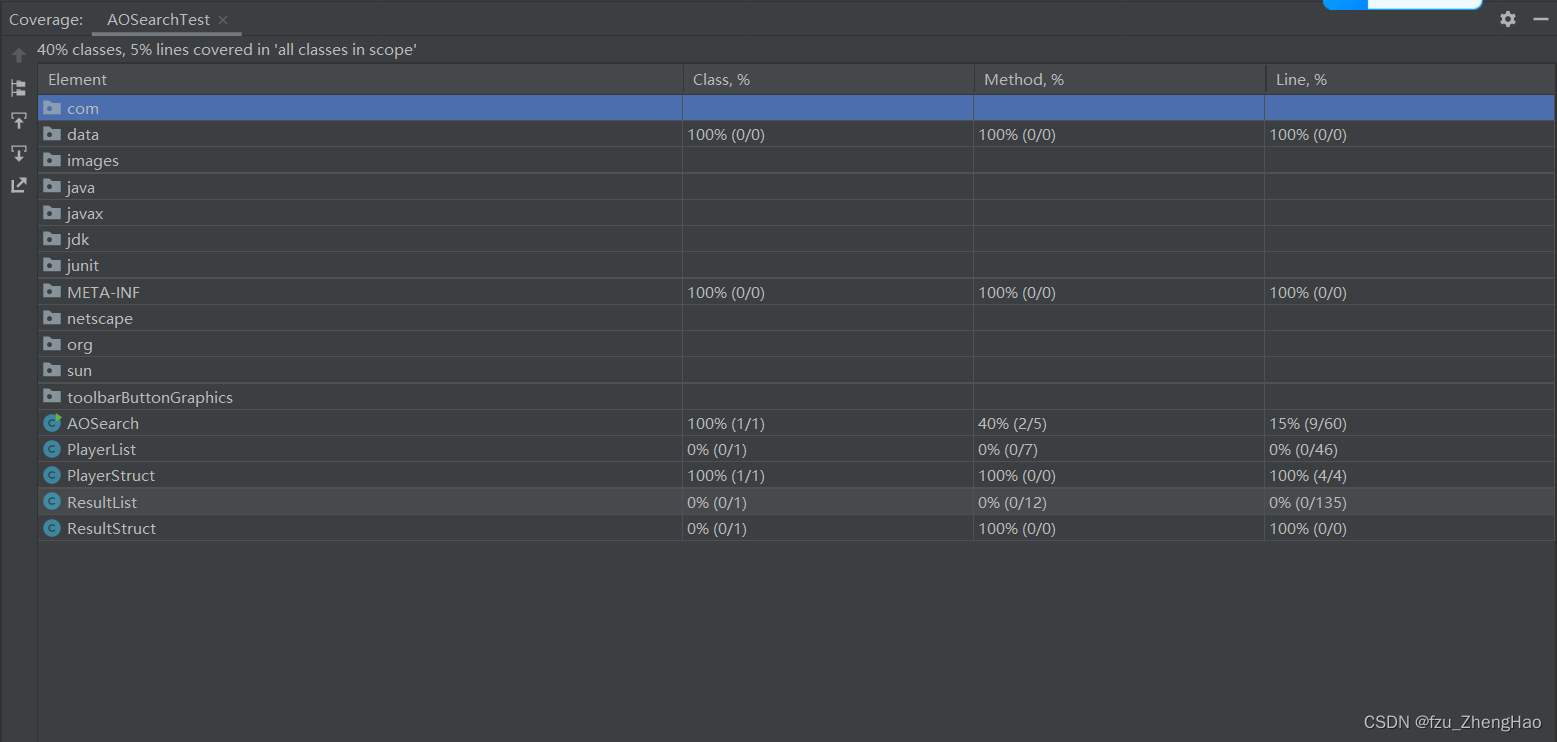The image size is (1557, 742).
Task: Click the autoscroll to source icon
Action: click(19, 121)
